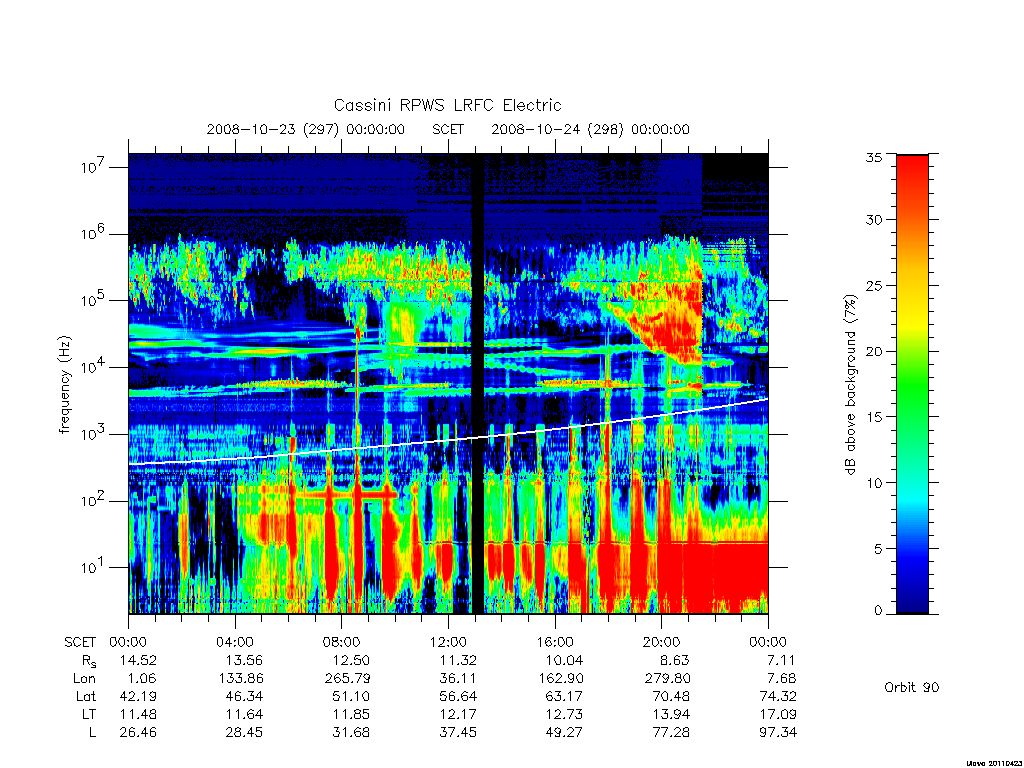Click the SCET time label 16:00
The width and height of the screenshot is (1024, 768).
pos(554,642)
